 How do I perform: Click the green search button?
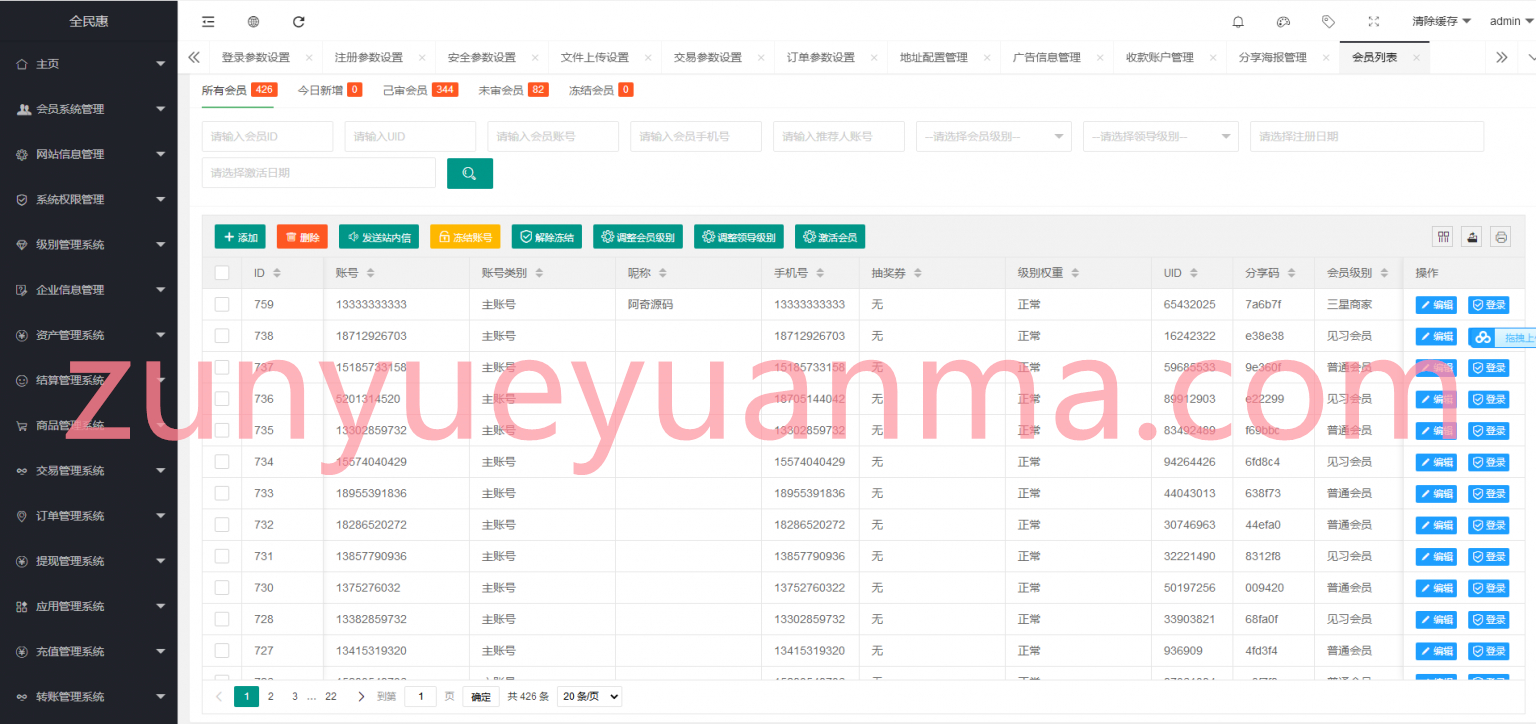469,173
